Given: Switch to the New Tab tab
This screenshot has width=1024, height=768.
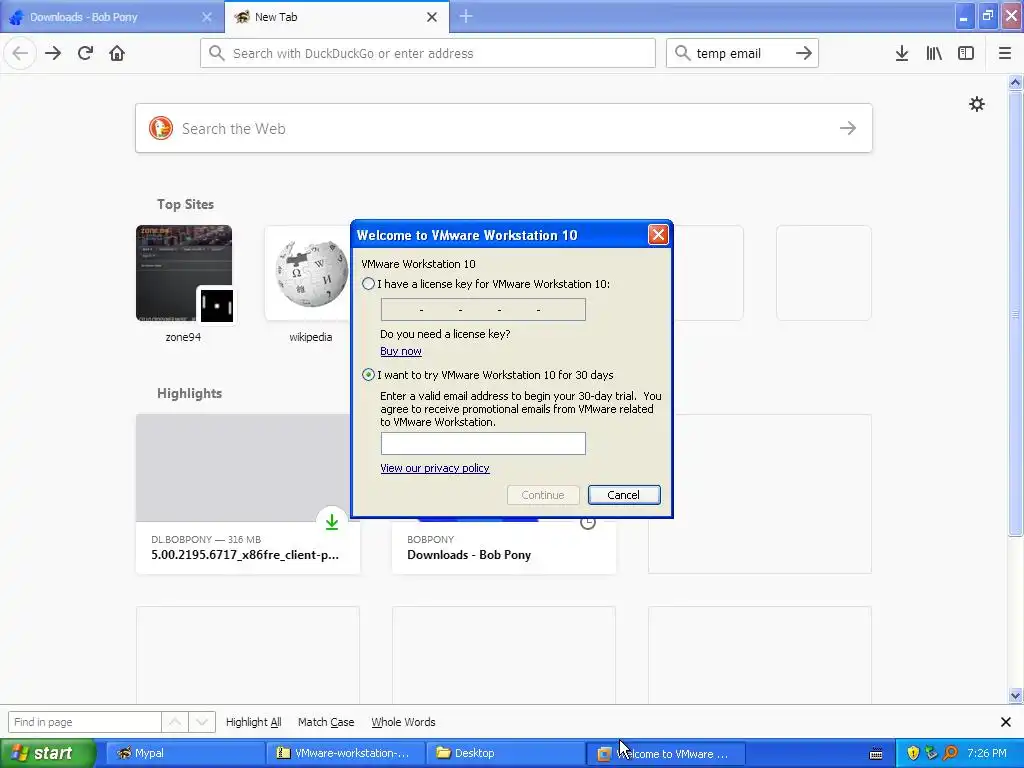Looking at the screenshot, I should [x=337, y=17].
